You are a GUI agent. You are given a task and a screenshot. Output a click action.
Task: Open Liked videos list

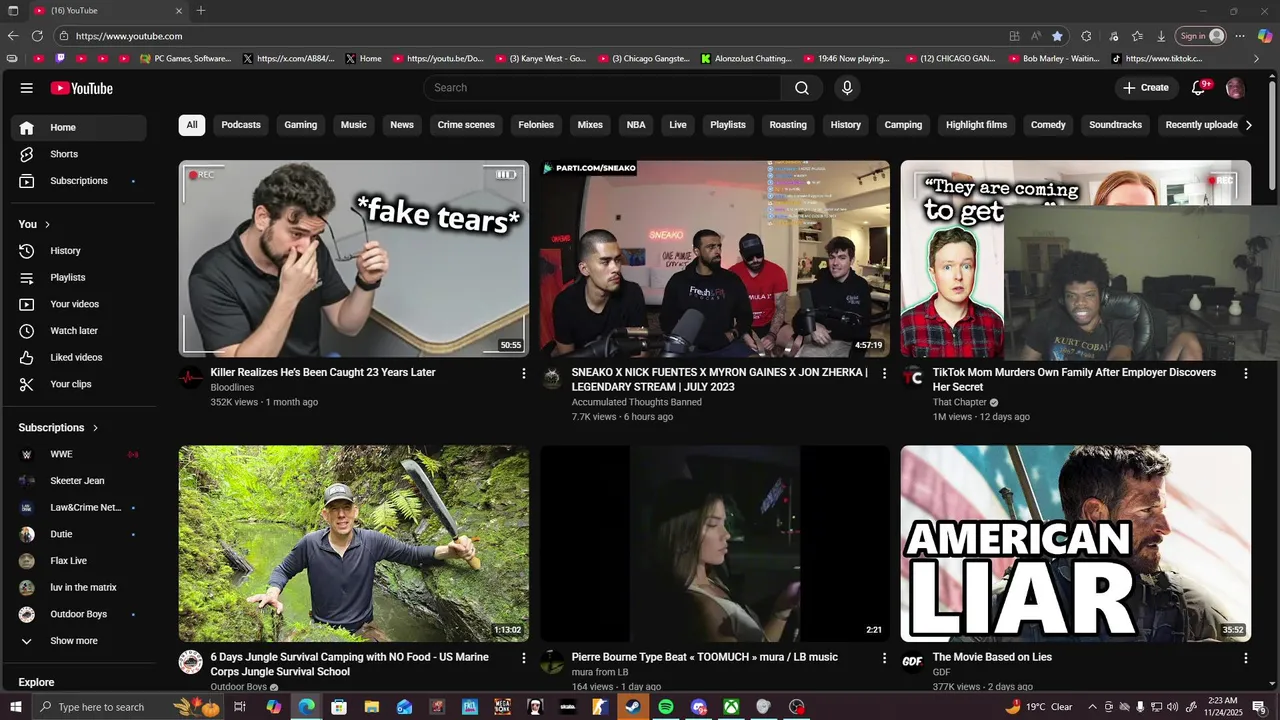(78, 357)
